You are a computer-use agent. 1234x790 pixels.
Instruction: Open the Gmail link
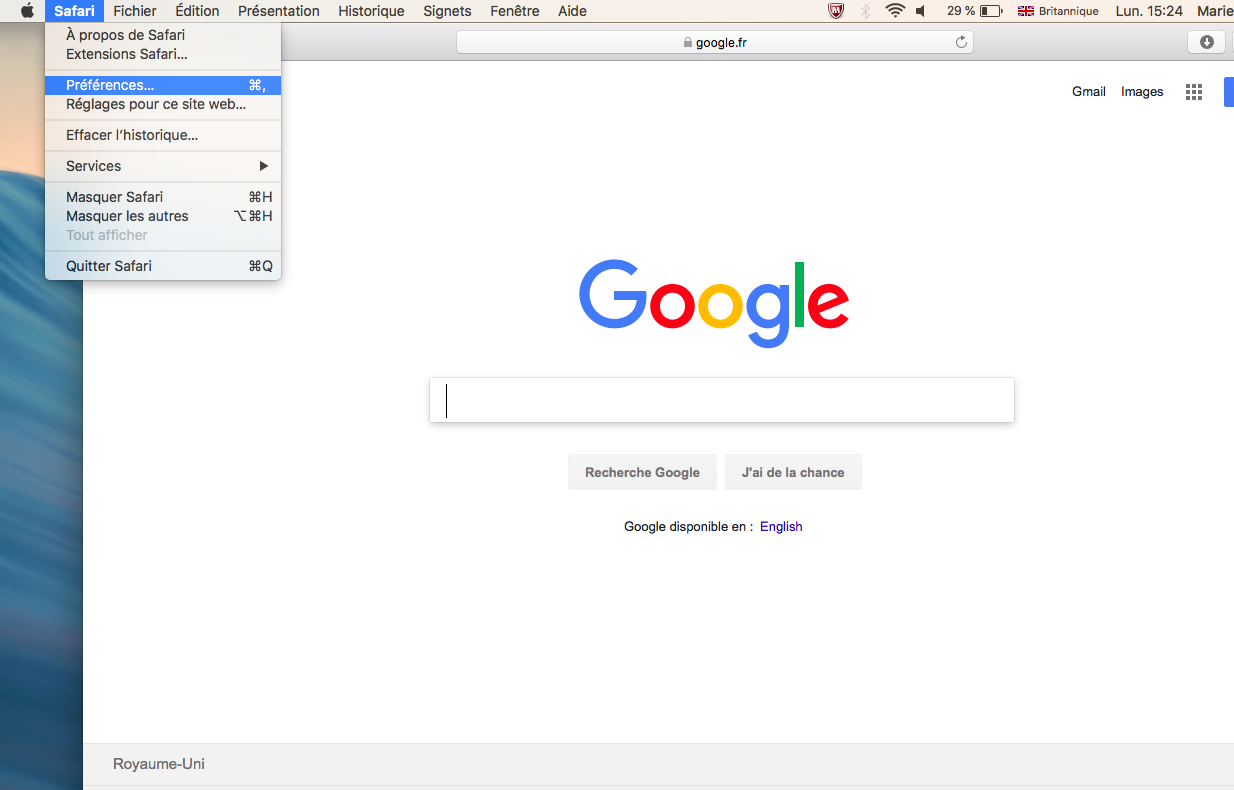(1088, 92)
